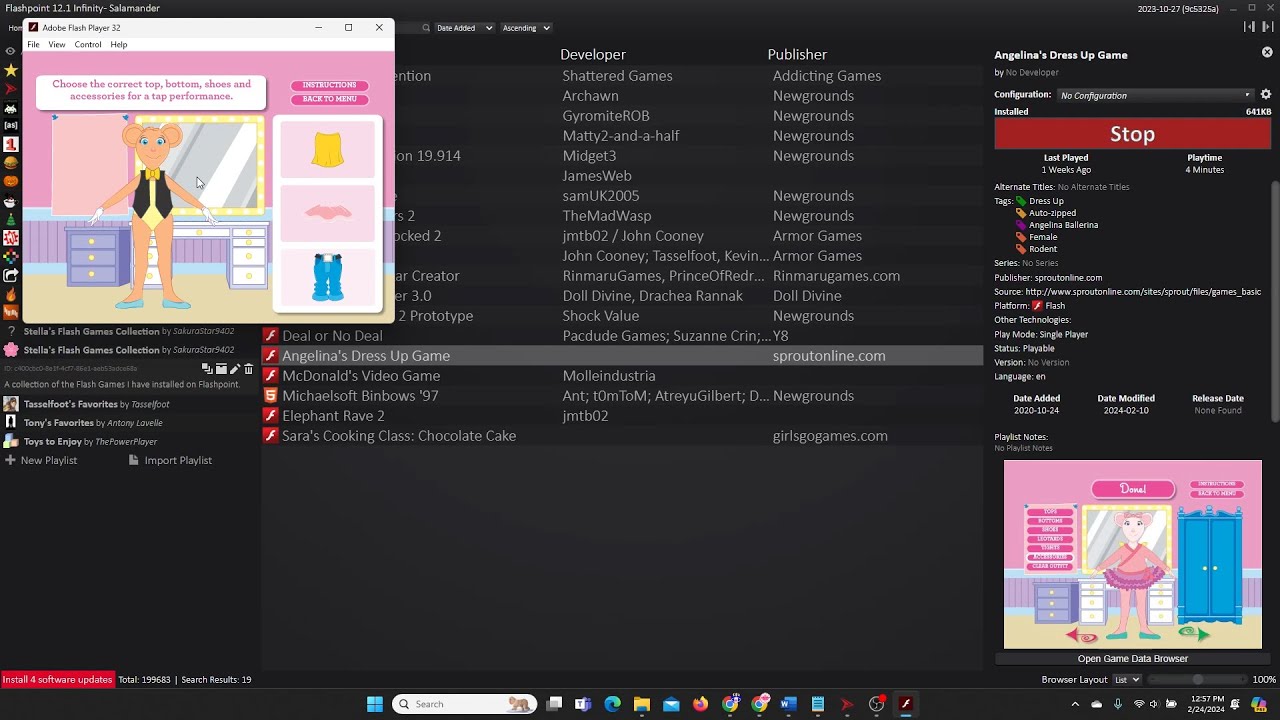Open Tony's Favorites playlist
Screen dimensions: 1280x720
(x=130, y=423)
